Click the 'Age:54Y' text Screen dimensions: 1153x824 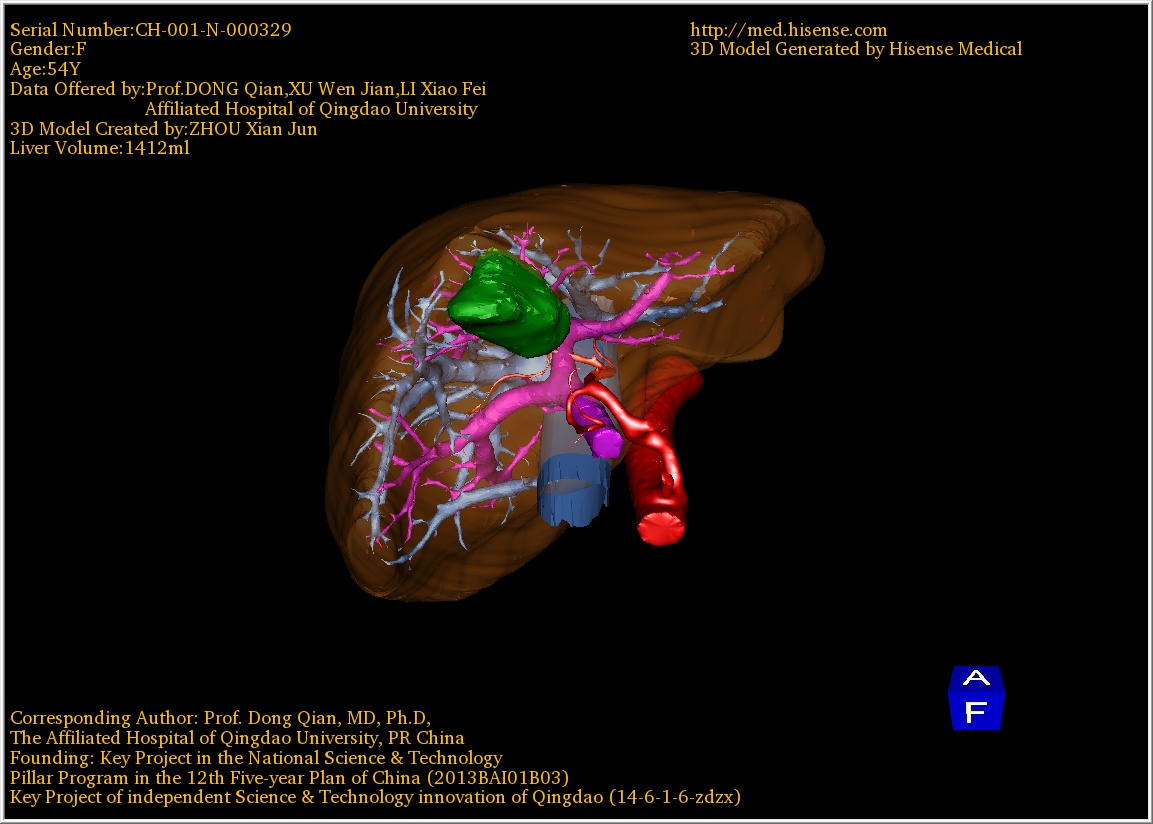45,69
